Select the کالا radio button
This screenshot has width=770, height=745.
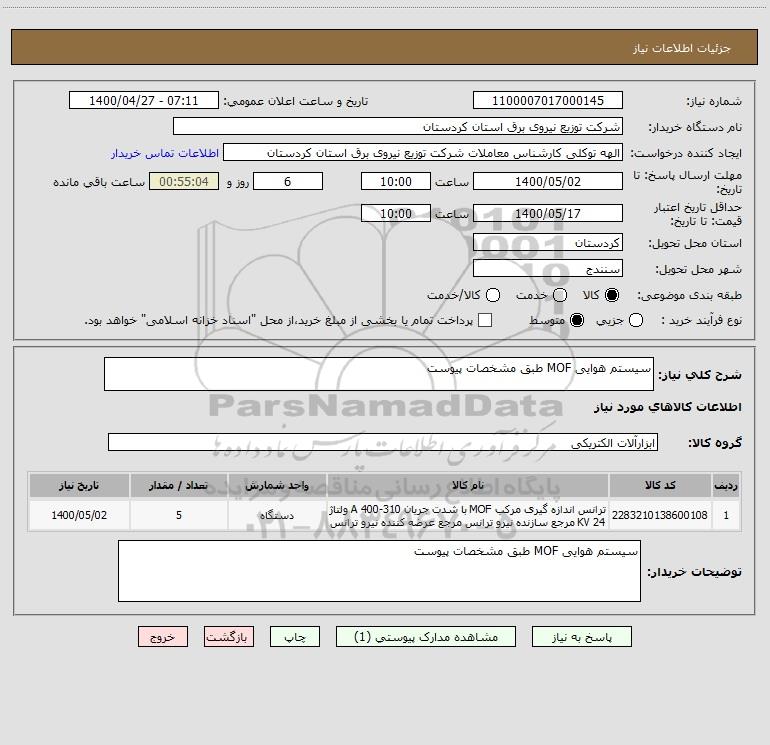coord(612,295)
